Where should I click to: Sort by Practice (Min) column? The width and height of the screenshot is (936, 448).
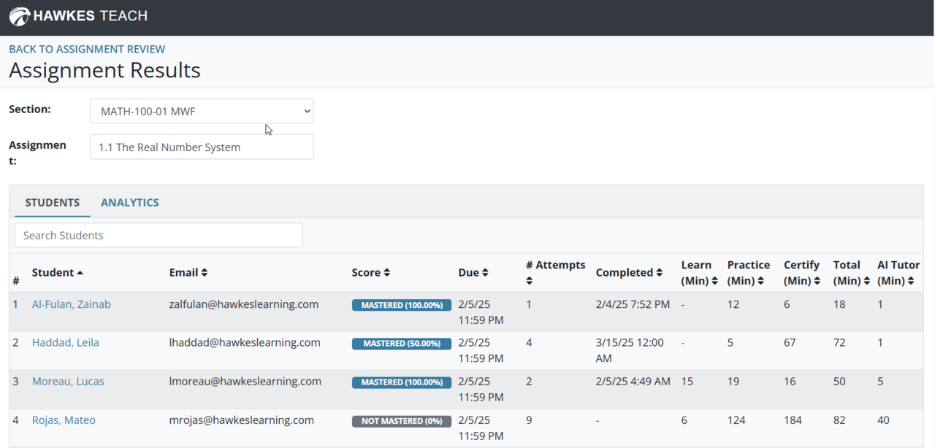tap(748, 272)
